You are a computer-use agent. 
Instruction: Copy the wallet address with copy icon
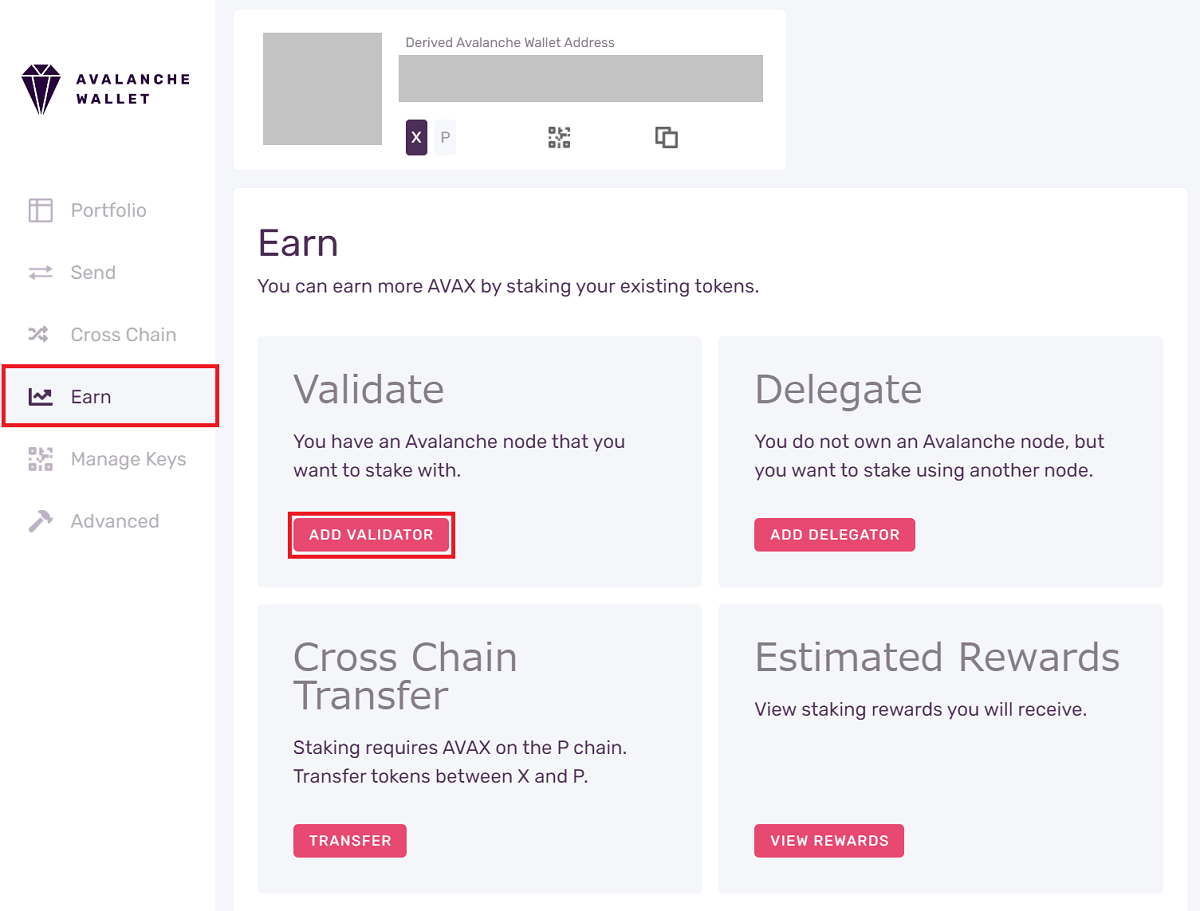point(666,138)
